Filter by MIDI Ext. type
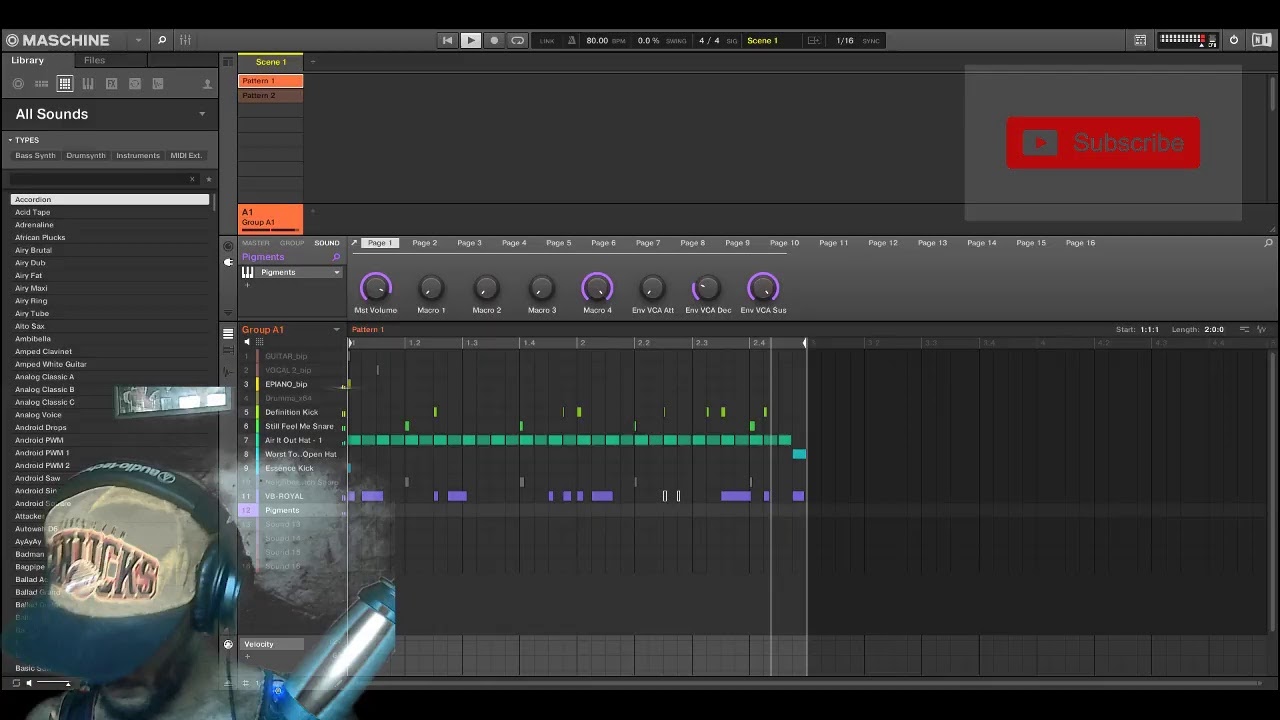Viewport: 1280px width, 720px height. coord(186,156)
